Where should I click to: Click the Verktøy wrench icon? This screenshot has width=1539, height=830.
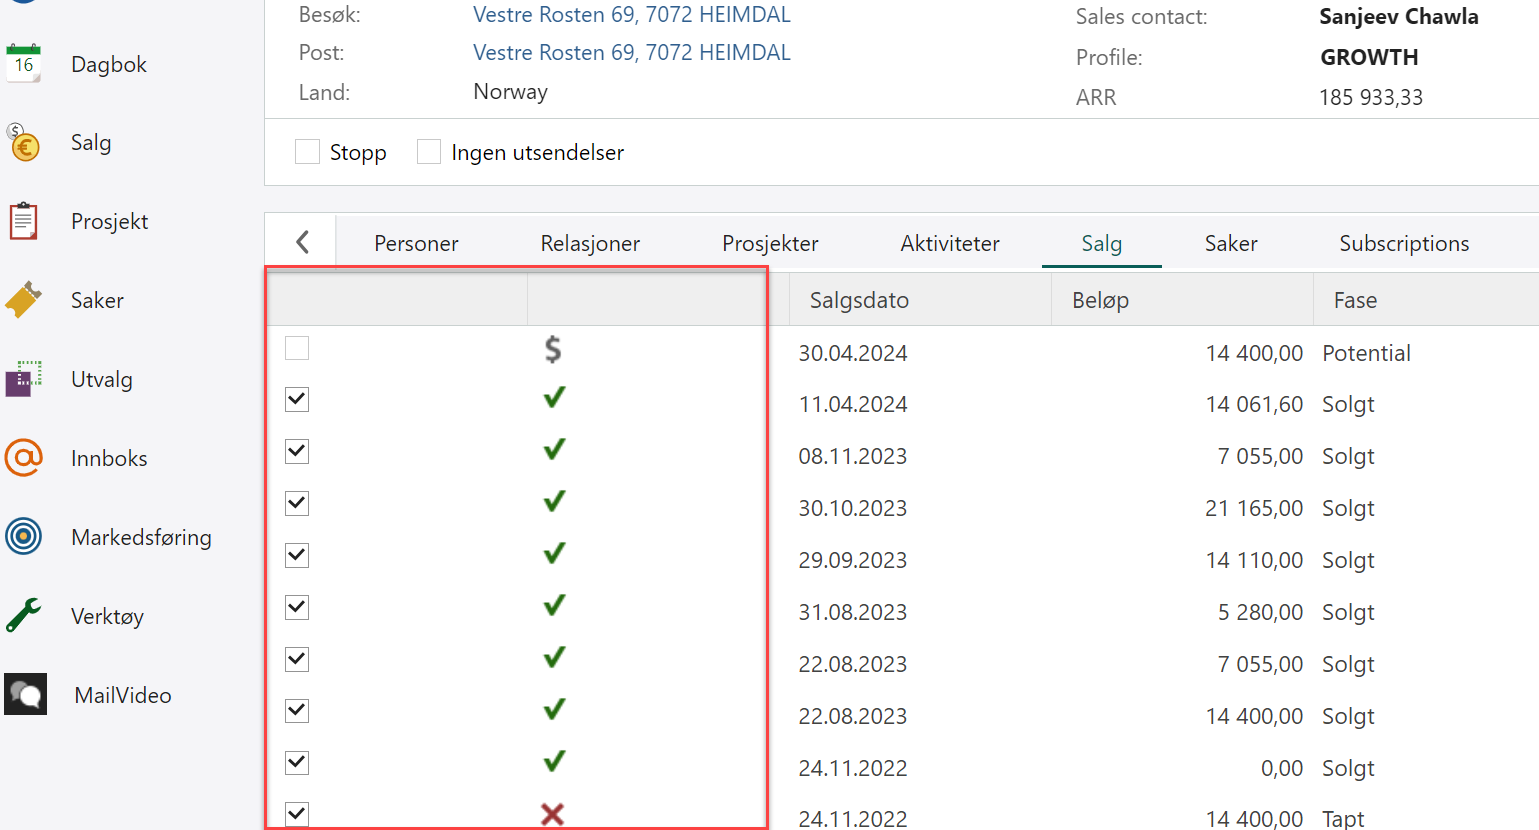pos(24,616)
